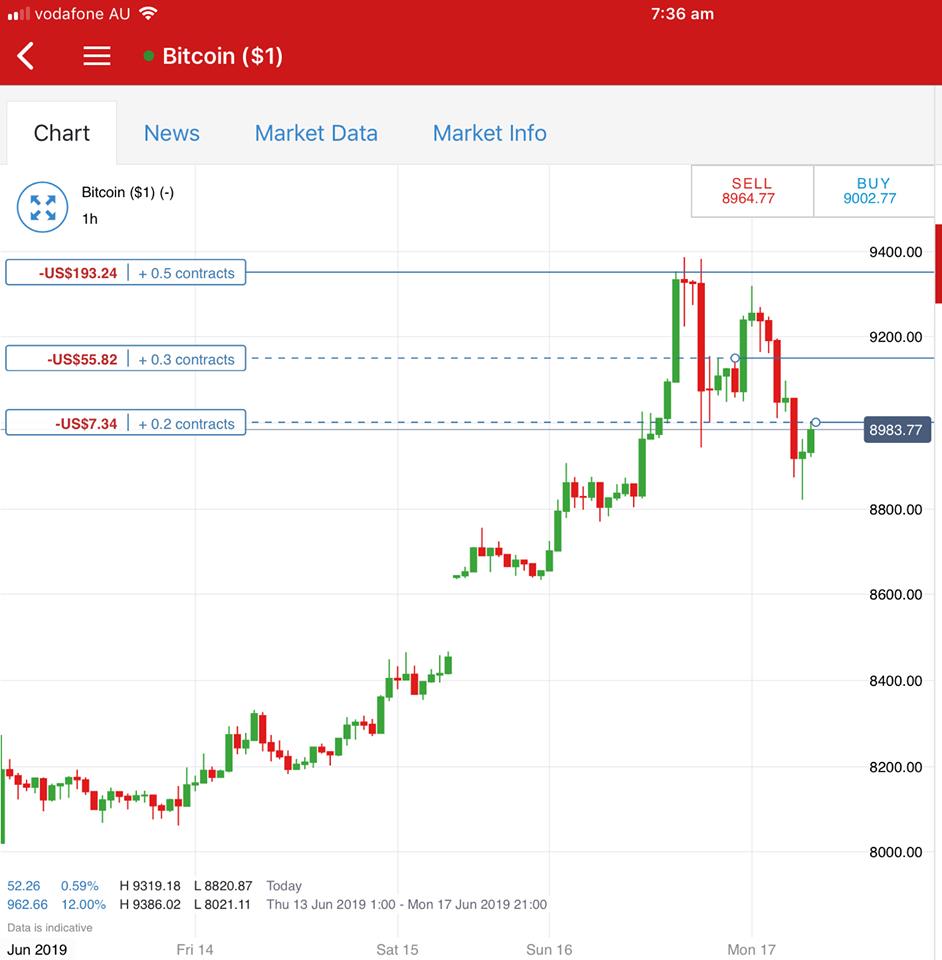
Task: Tap the 0.2 contracts order line marker
Action: click(815, 422)
